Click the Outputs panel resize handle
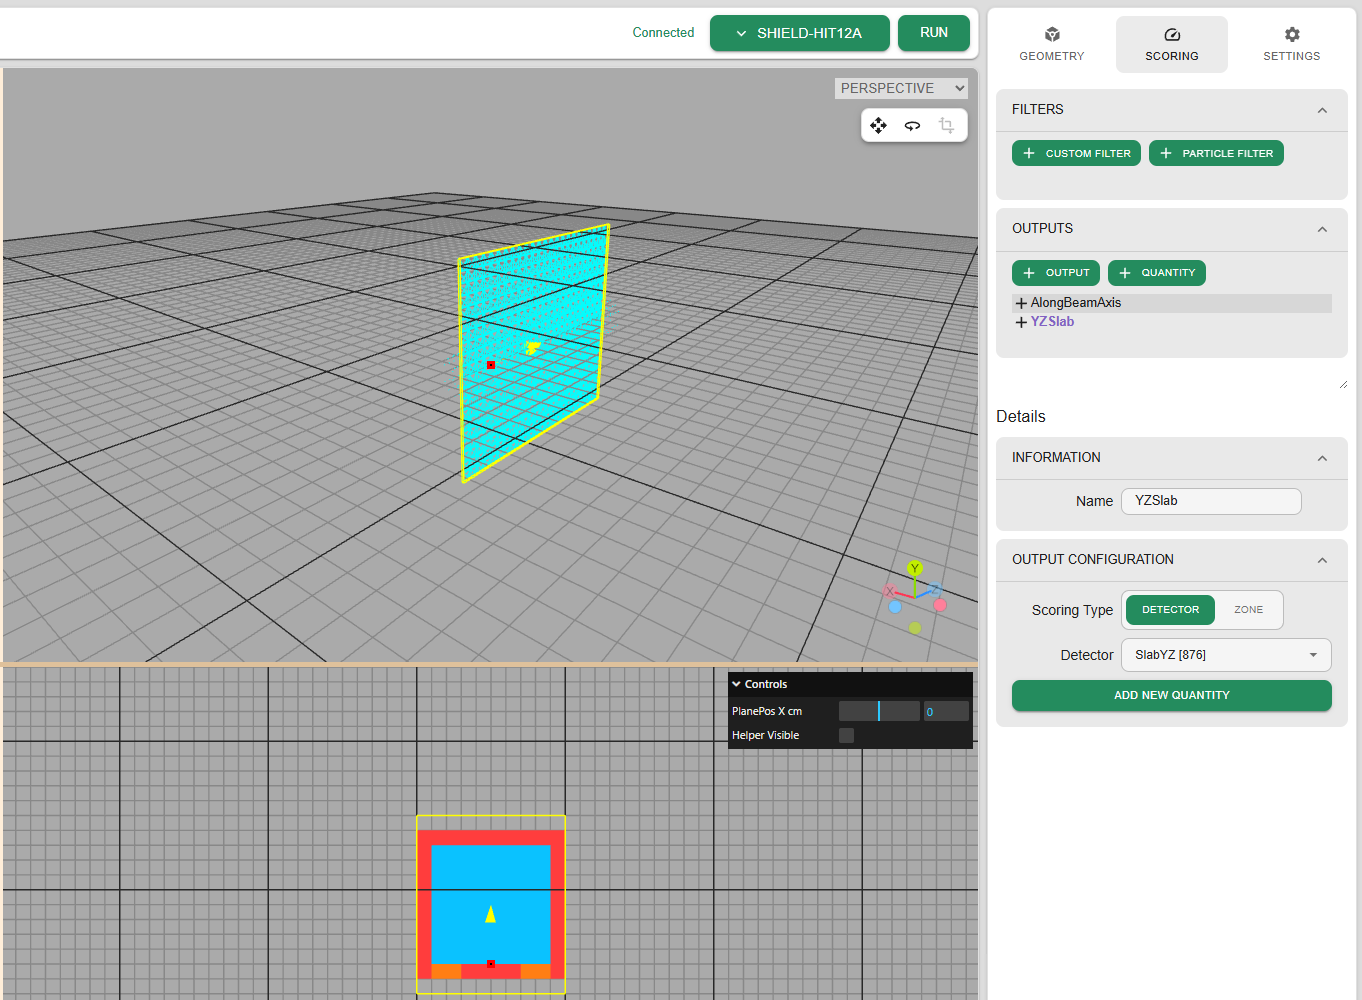 [x=1343, y=384]
